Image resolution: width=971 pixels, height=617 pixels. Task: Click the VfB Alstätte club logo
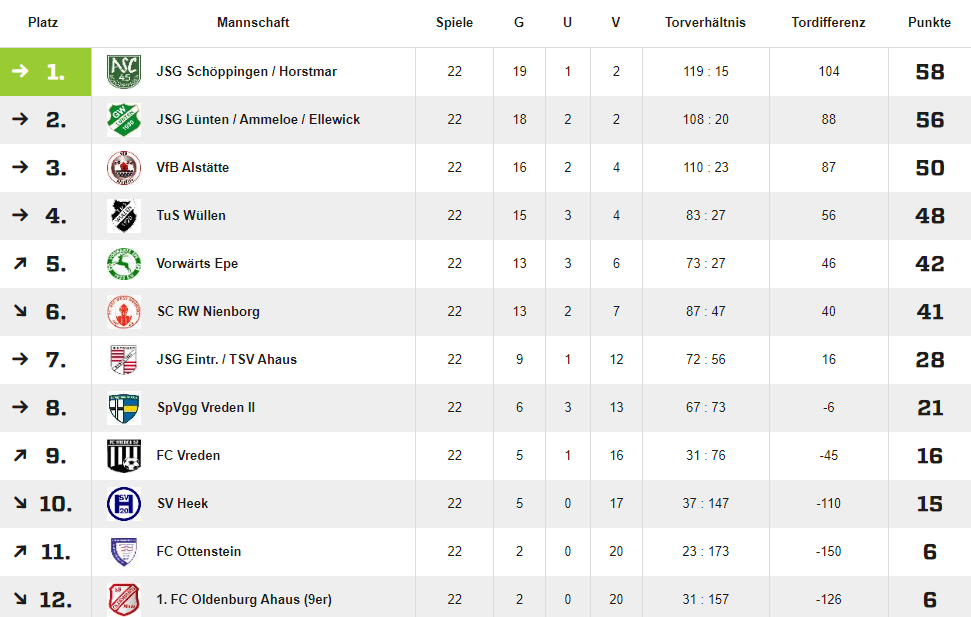124,168
